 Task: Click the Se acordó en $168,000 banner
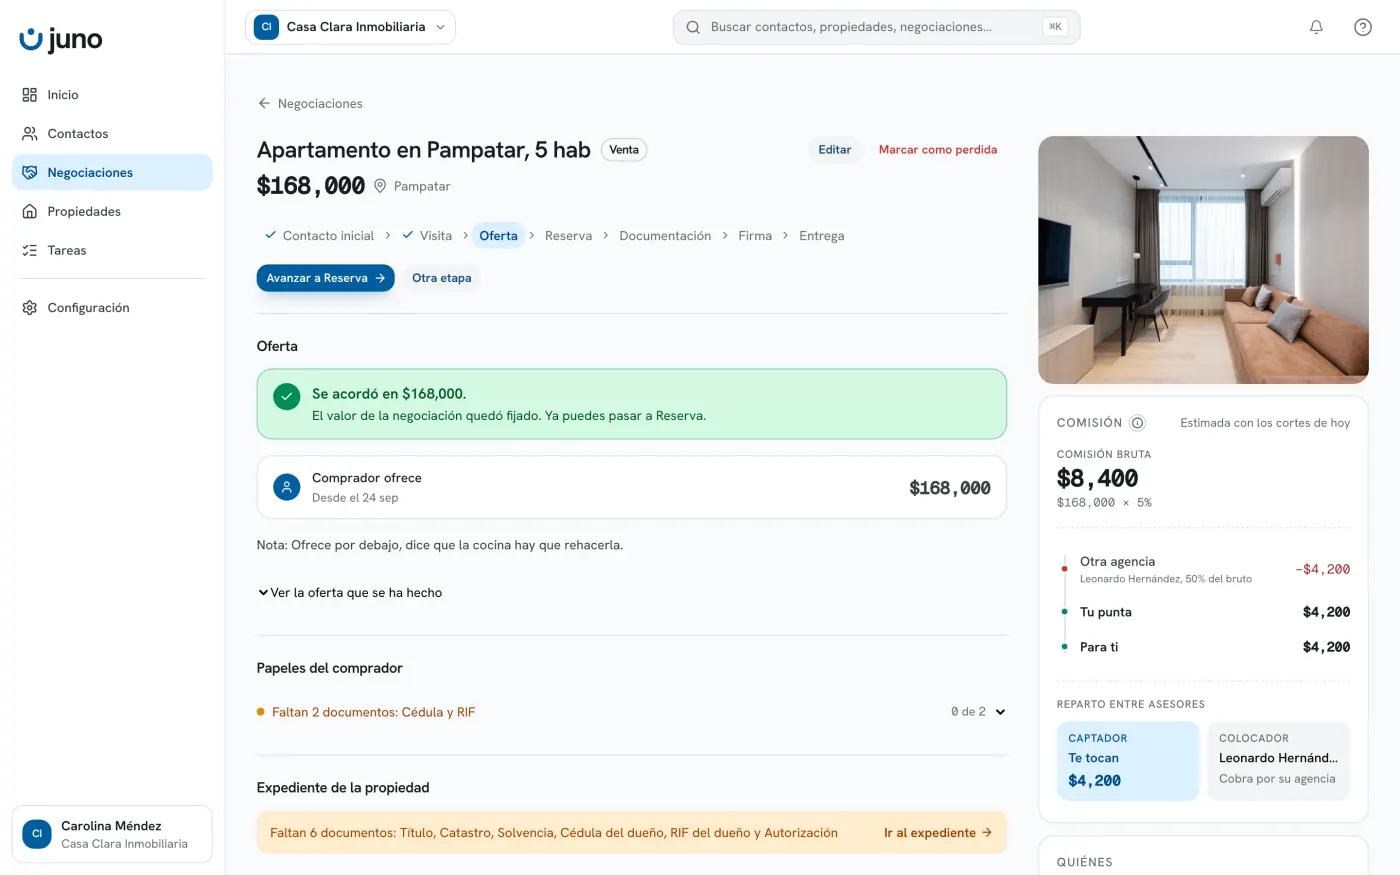(632, 404)
